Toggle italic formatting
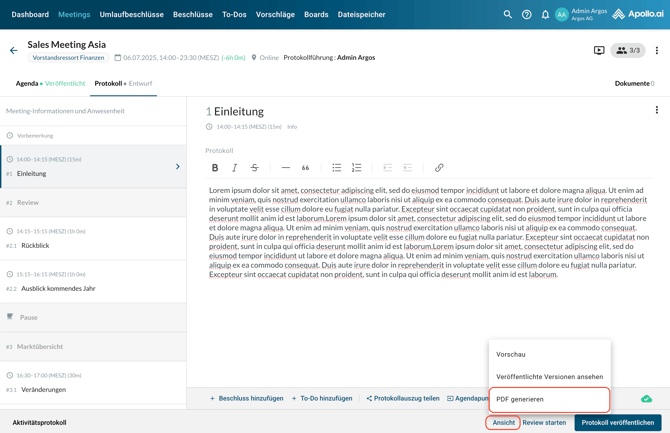The height and width of the screenshot is (433, 670). 235,168
